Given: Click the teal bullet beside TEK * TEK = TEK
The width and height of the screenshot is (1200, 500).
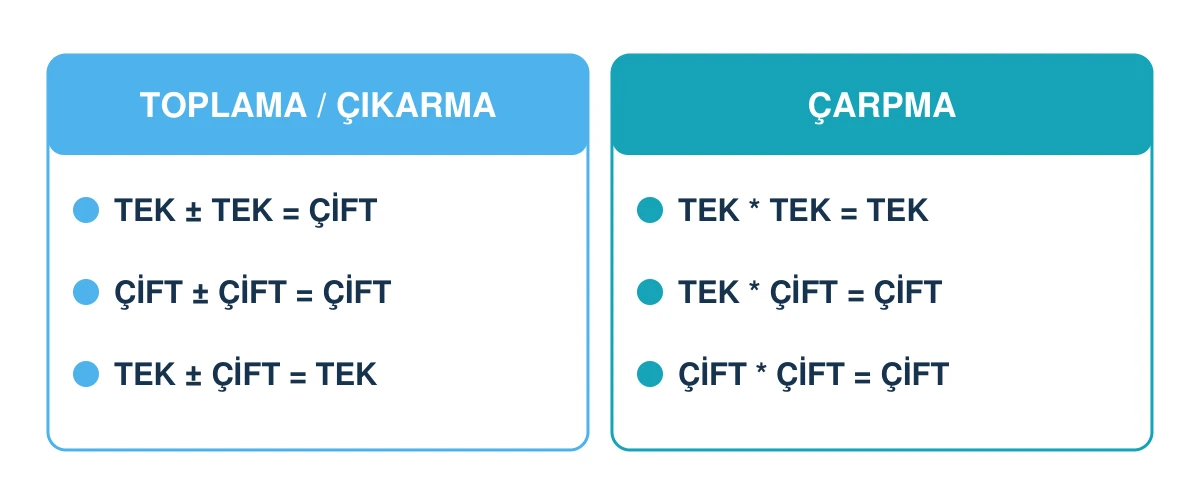Looking at the screenshot, I should click(x=650, y=210).
